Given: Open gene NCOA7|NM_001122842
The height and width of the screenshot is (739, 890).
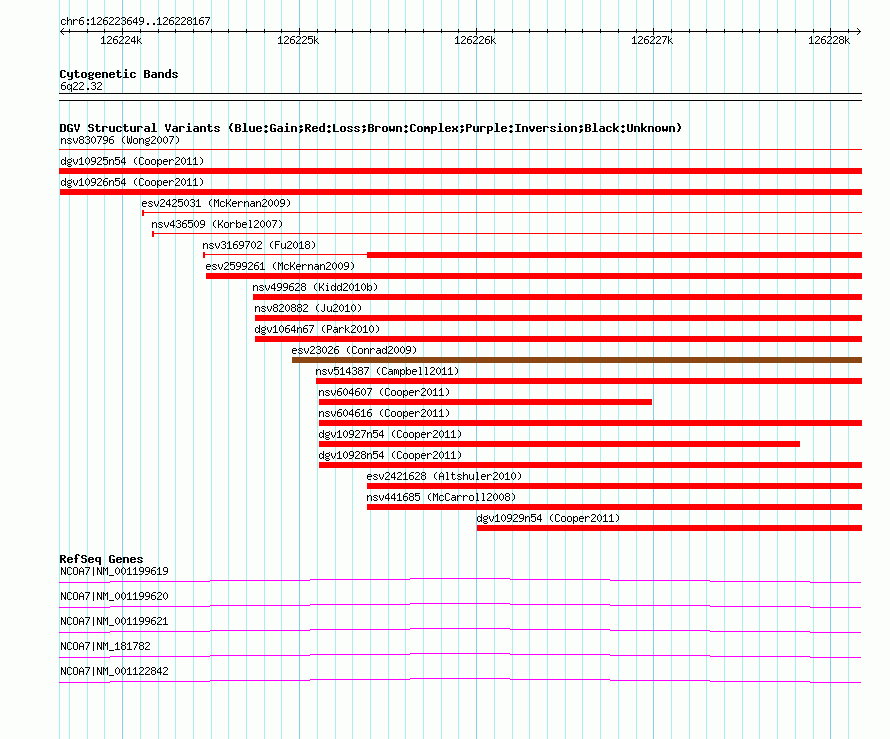Looking at the screenshot, I should click(114, 671).
